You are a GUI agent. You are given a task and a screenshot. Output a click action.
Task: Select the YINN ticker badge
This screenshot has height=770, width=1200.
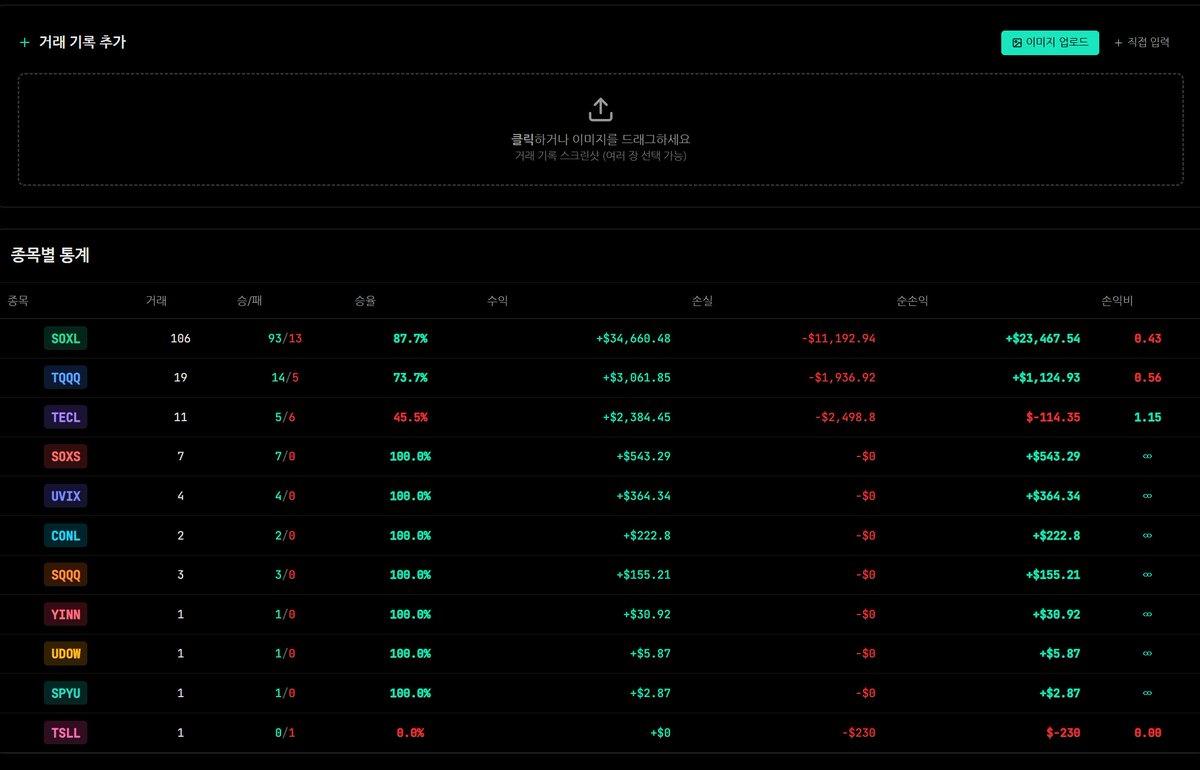(x=66, y=614)
